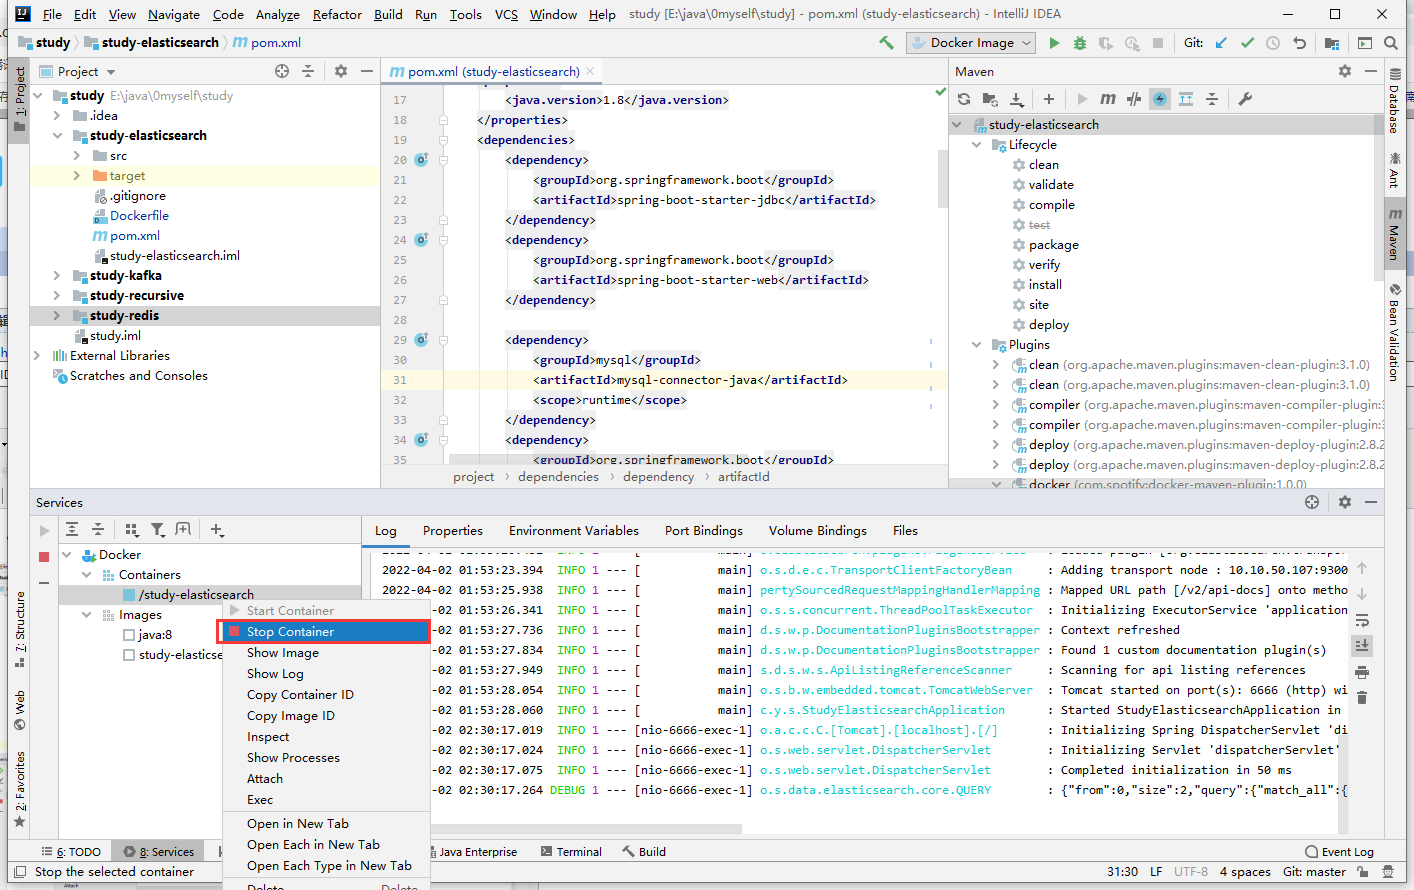This screenshot has height=890, width=1414.
Task: Click the Git Update Project arrow
Action: (1221, 43)
